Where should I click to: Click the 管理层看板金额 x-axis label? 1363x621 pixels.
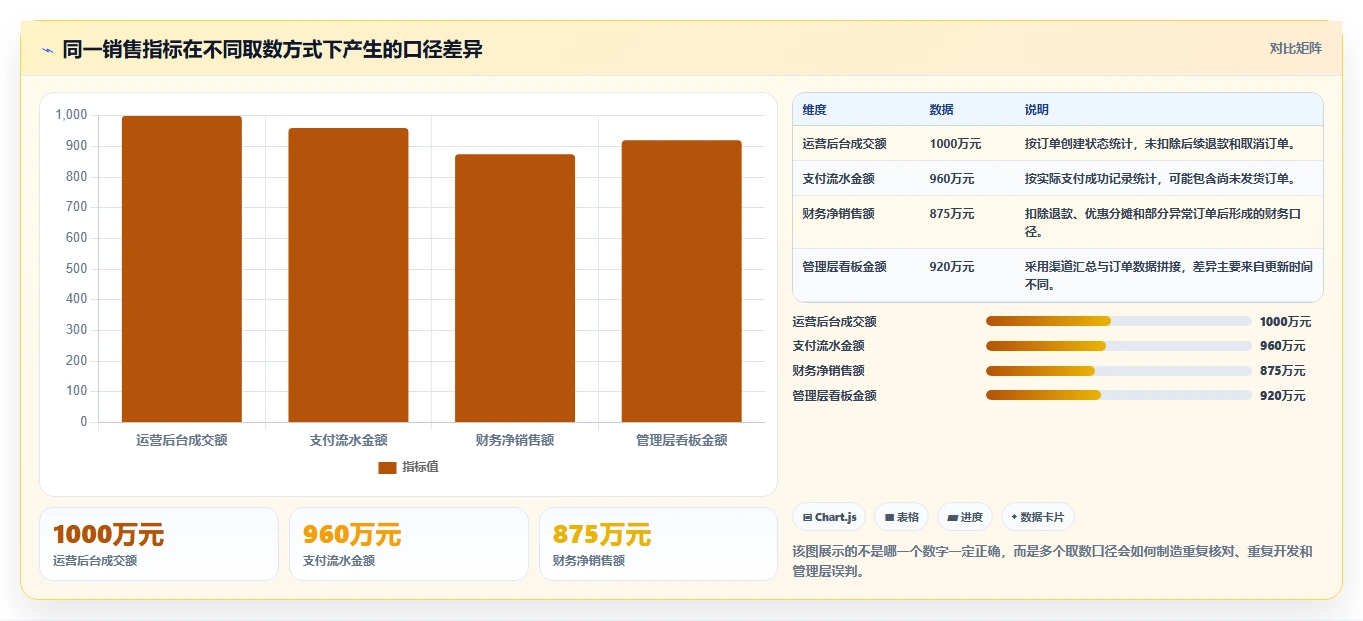[682, 440]
